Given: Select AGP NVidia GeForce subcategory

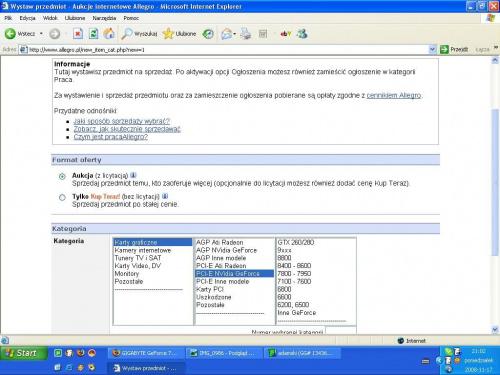Looking at the screenshot, I should click(234, 250).
